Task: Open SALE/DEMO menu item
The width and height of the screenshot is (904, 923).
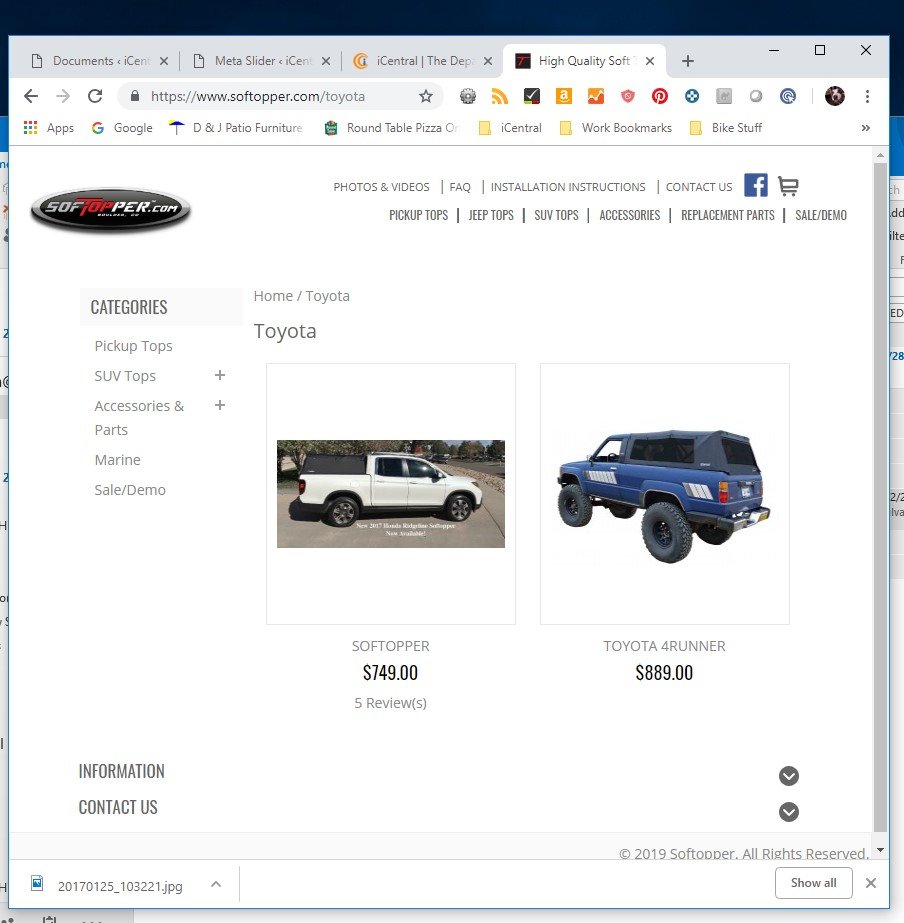Action: click(x=821, y=215)
